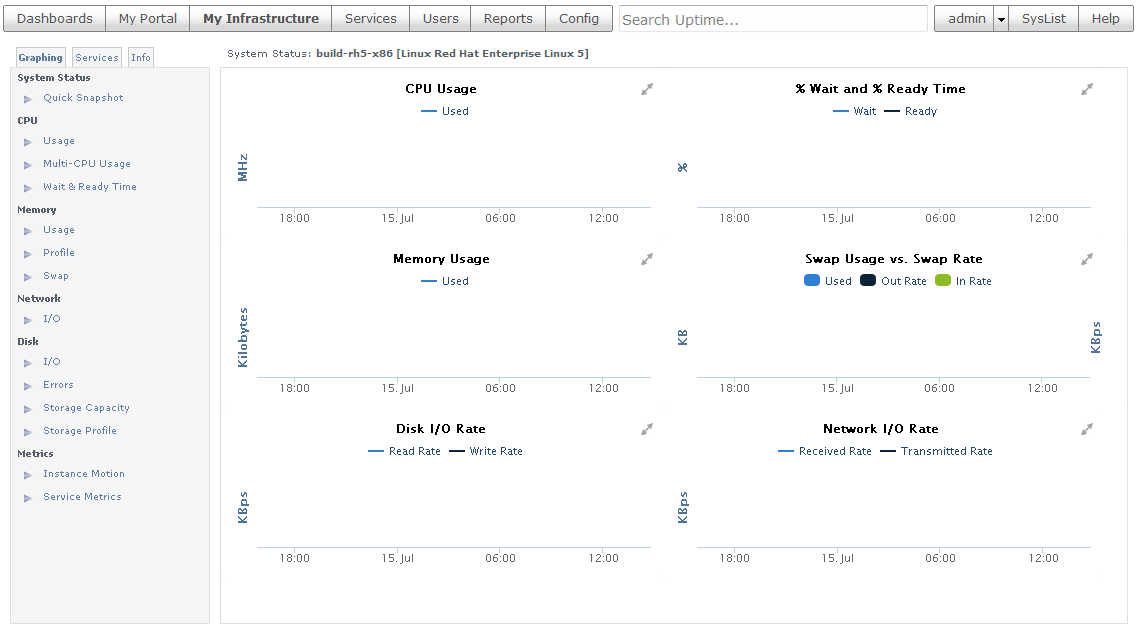The height and width of the screenshot is (634, 1138).
Task: Expand the Wait and Ready Time graph
Action: click(1087, 90)
